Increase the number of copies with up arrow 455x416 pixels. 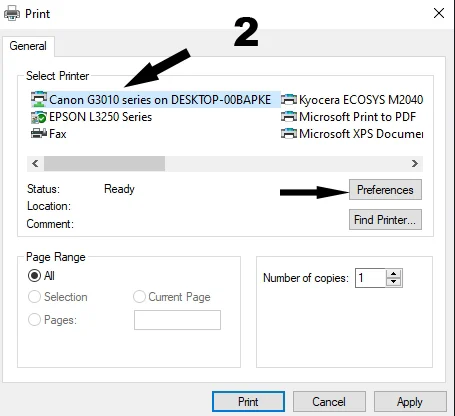click(x=394, y=274)
